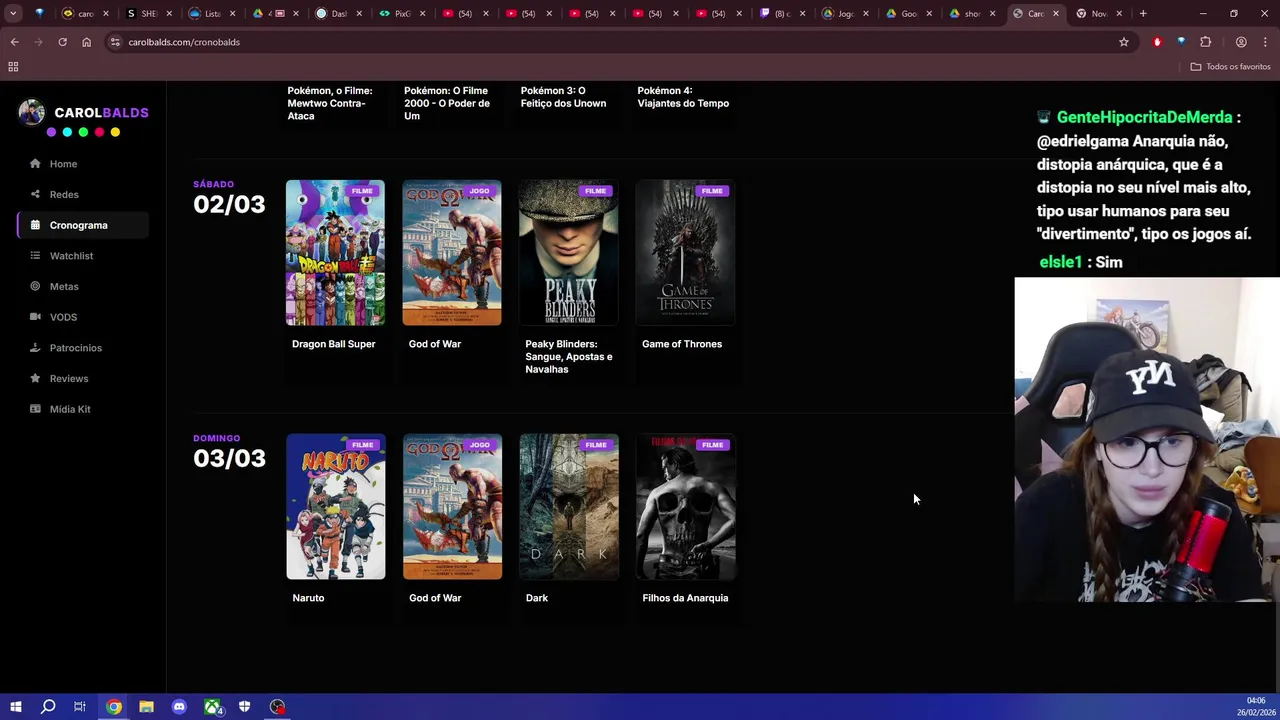The image size is (1280, 720).
Task: Open Windows taskbar search
Action: coord(47,707)
